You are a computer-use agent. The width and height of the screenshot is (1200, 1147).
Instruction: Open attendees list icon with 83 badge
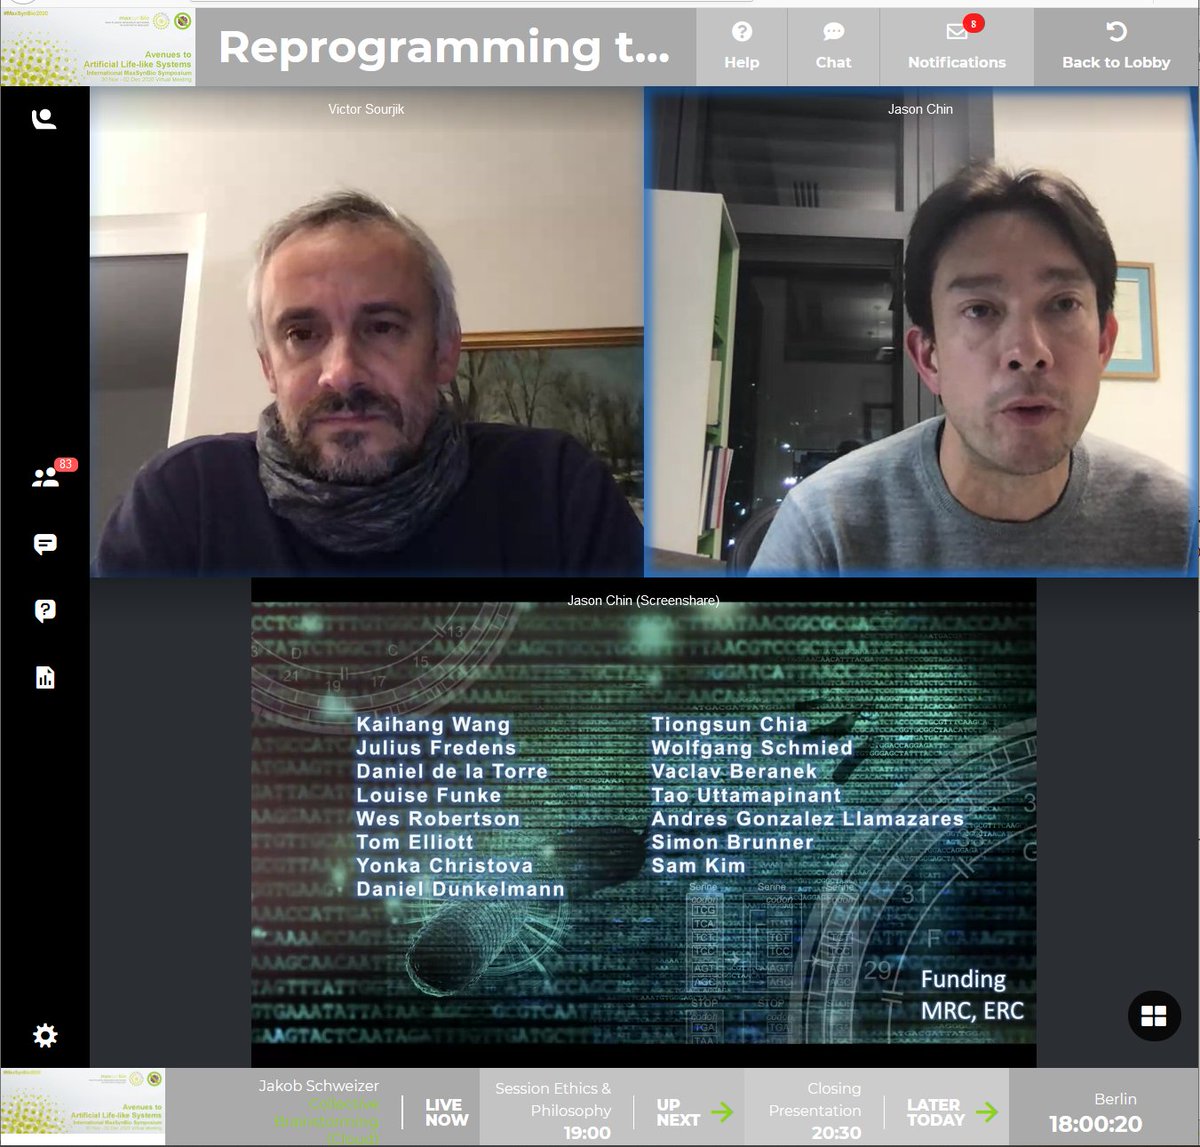click(45, 477)
